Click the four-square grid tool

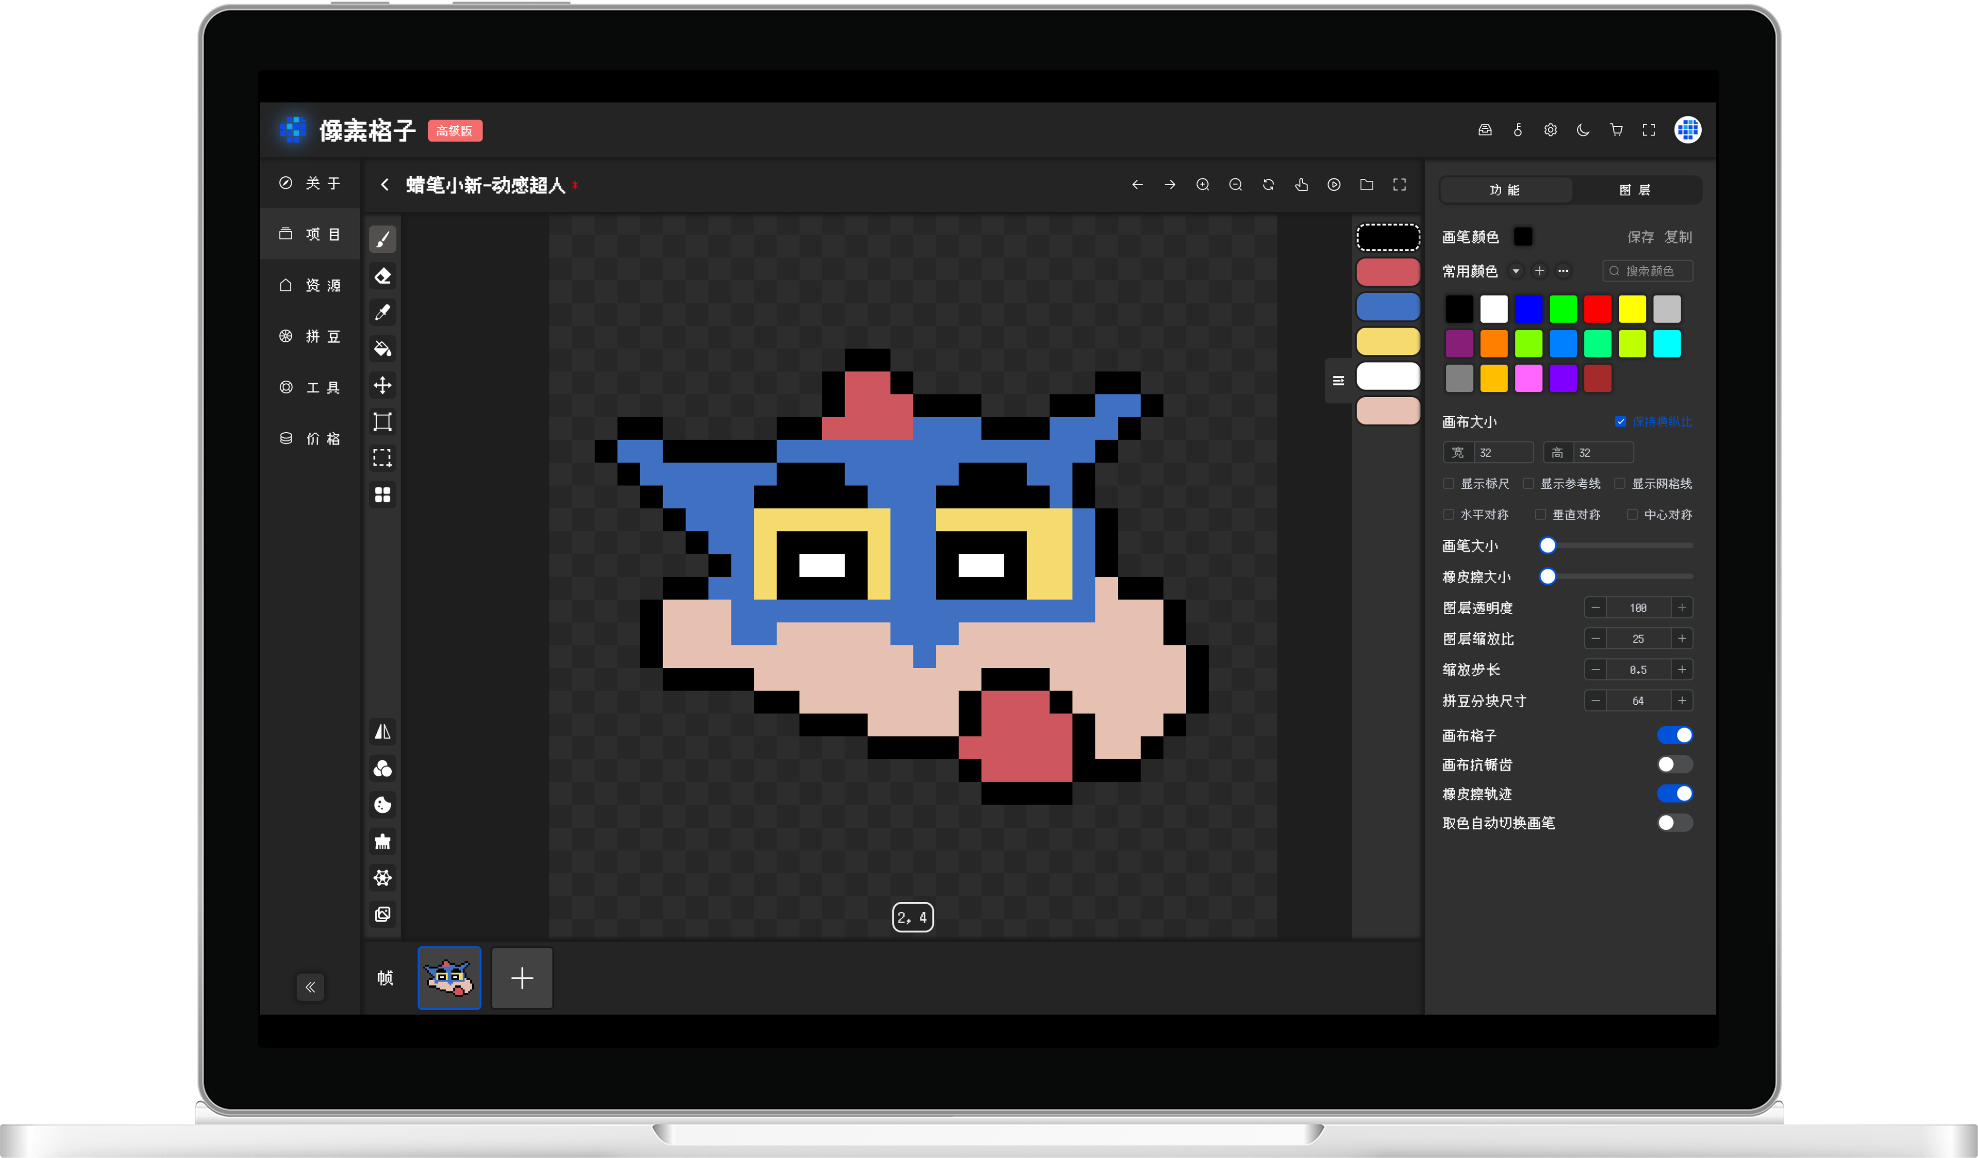click(382, 495)
